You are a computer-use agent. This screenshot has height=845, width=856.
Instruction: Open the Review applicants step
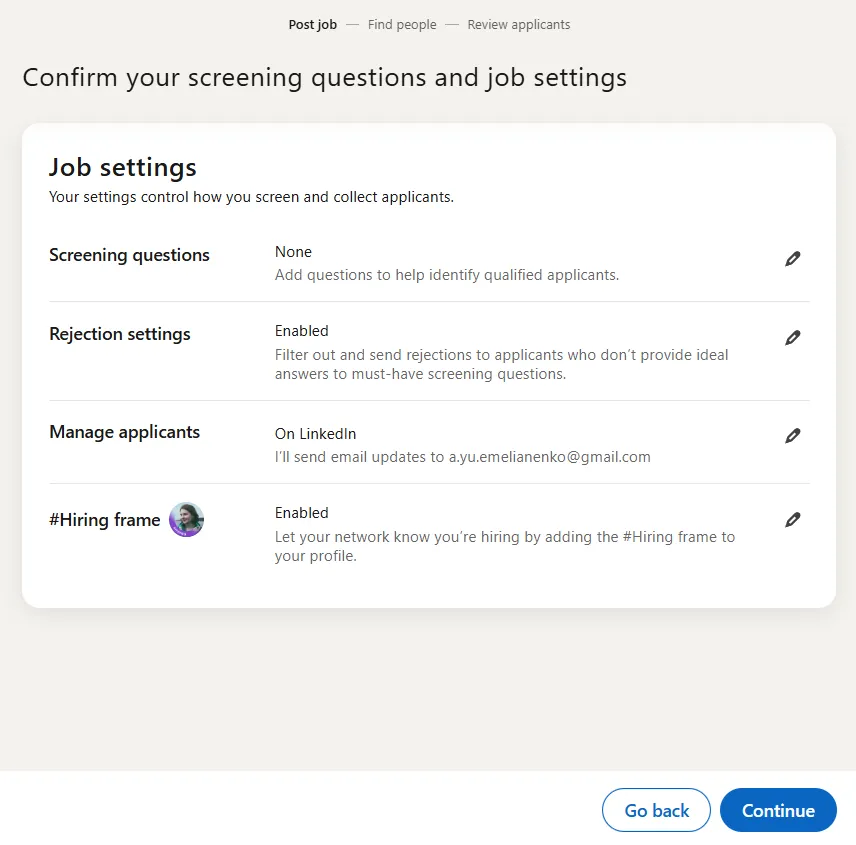pyautogui.click(x=518, y=24)
